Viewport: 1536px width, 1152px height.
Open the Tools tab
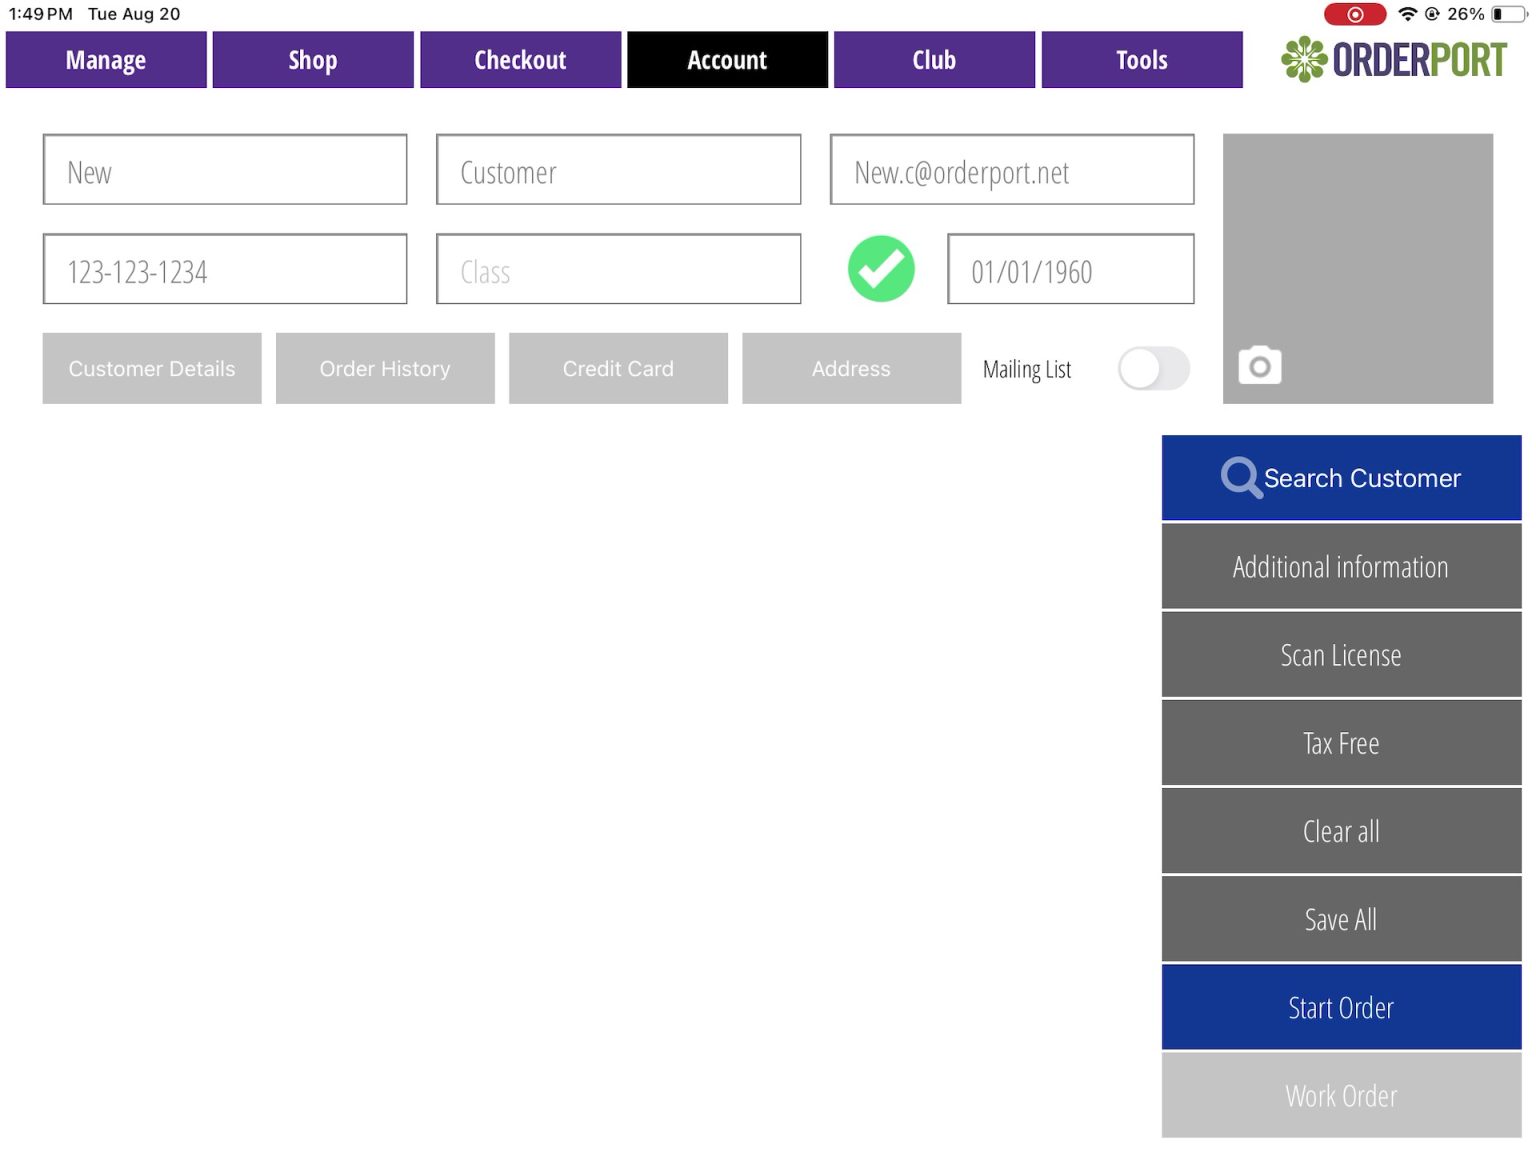1141,59
